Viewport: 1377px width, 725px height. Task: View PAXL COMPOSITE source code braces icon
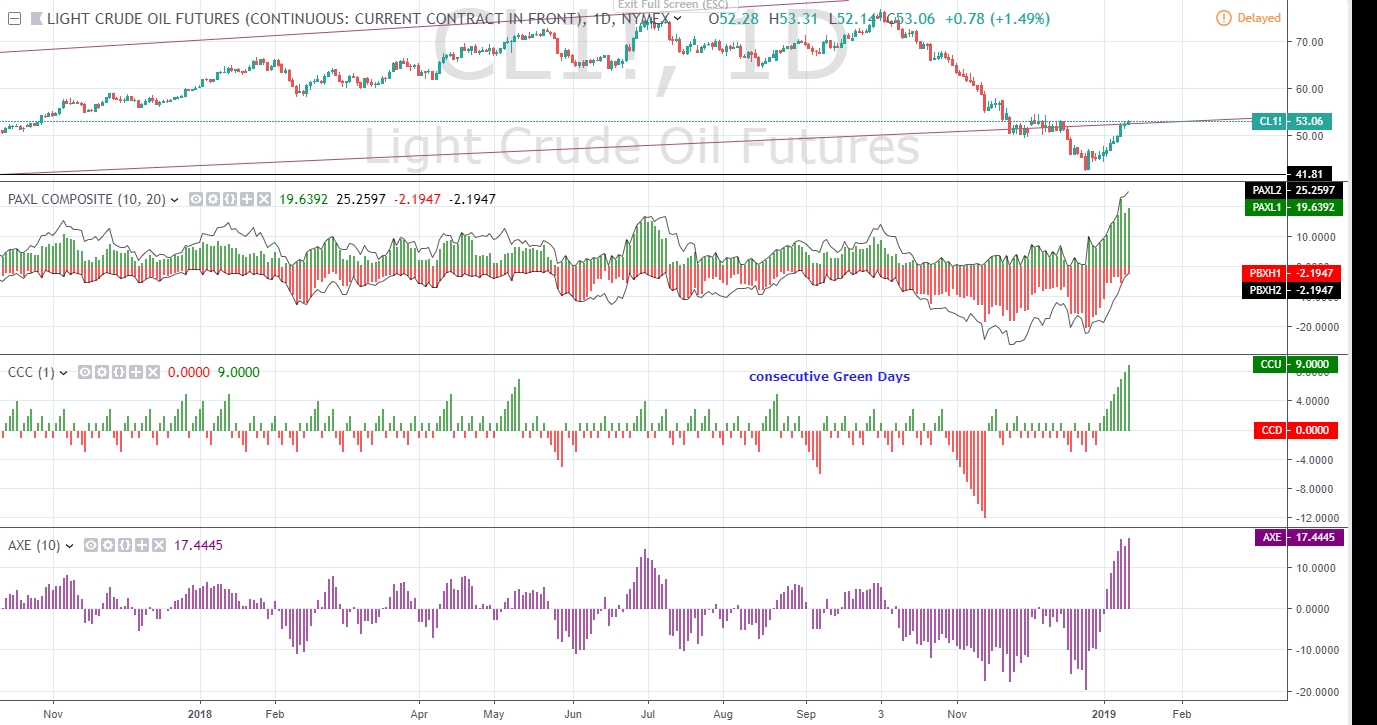click(x=230, y=199)
